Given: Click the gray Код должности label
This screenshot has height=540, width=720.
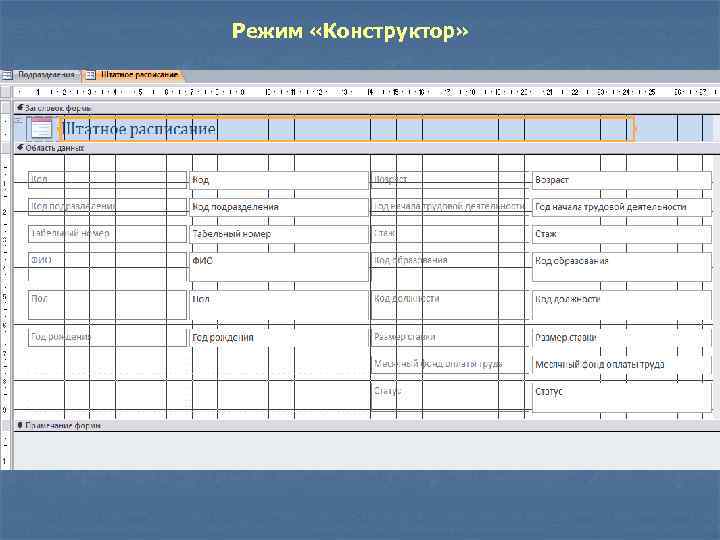Looking at the screenshot, I should [450, 305].
